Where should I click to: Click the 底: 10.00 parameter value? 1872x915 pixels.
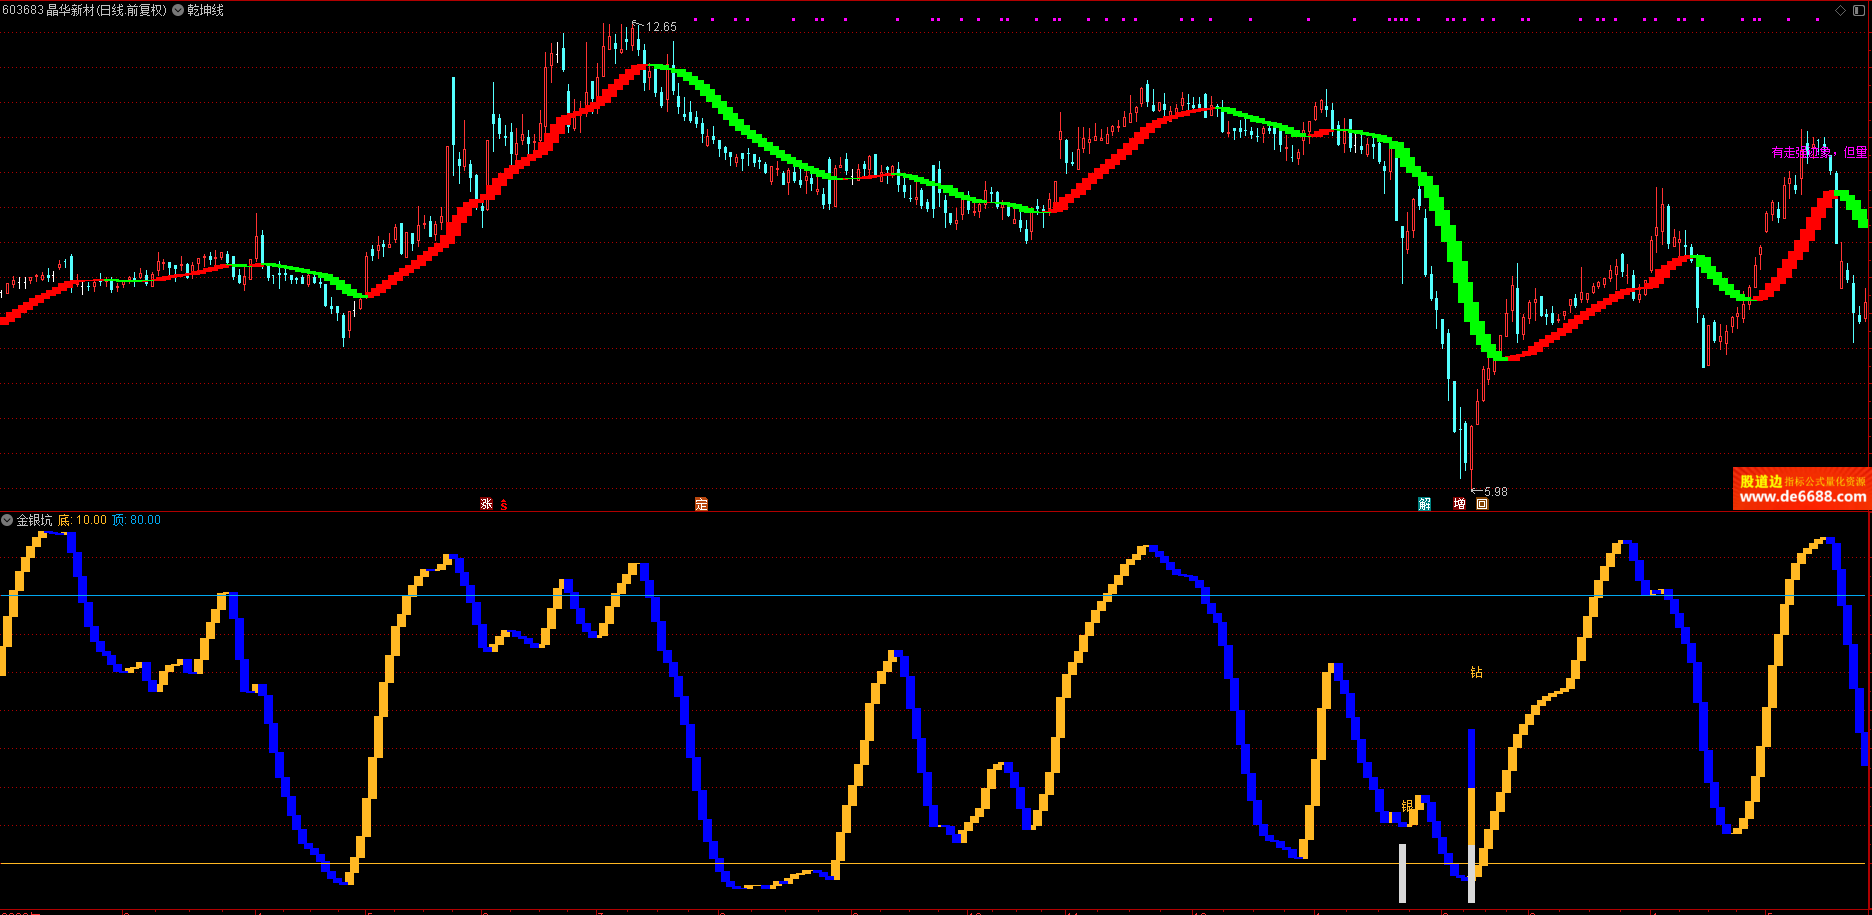pos(82,520)
